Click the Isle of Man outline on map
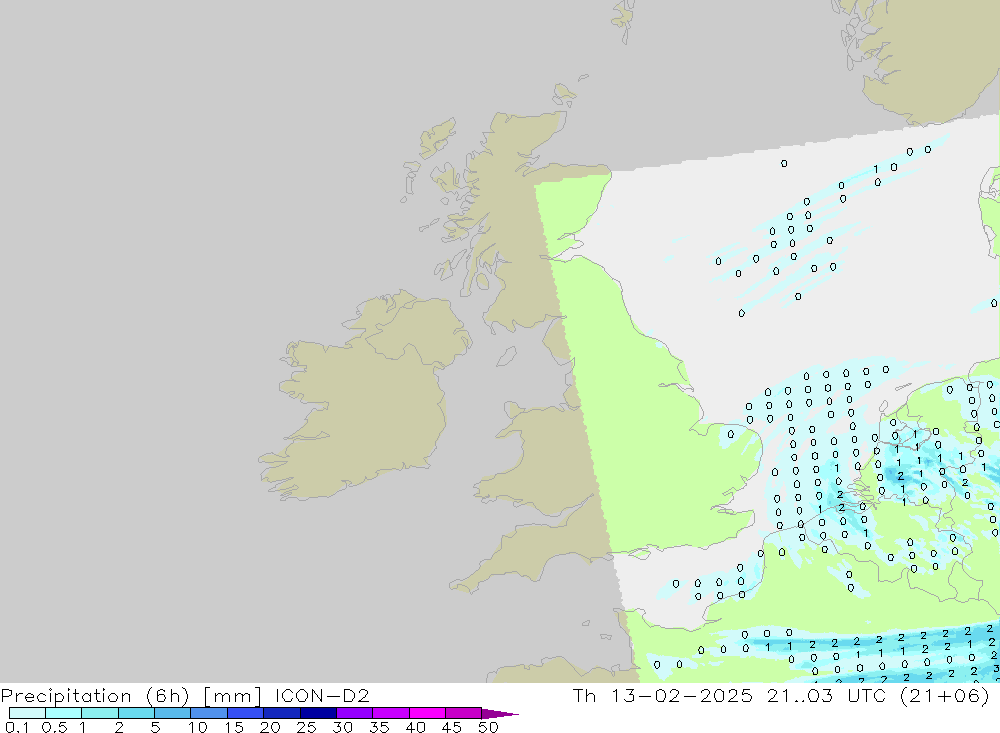Image resolution: width=1000 pixels, height=733 pixels. (x=506, y=356)
